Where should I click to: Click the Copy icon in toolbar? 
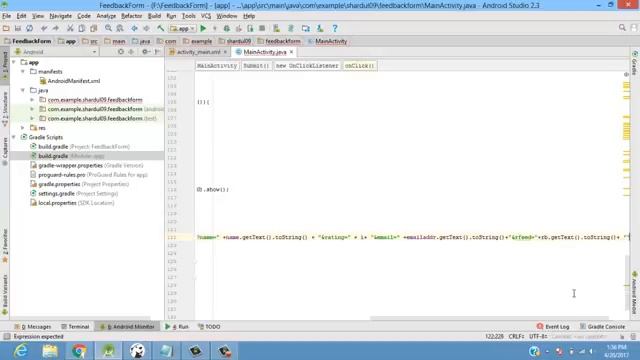(x=82, y=28)
